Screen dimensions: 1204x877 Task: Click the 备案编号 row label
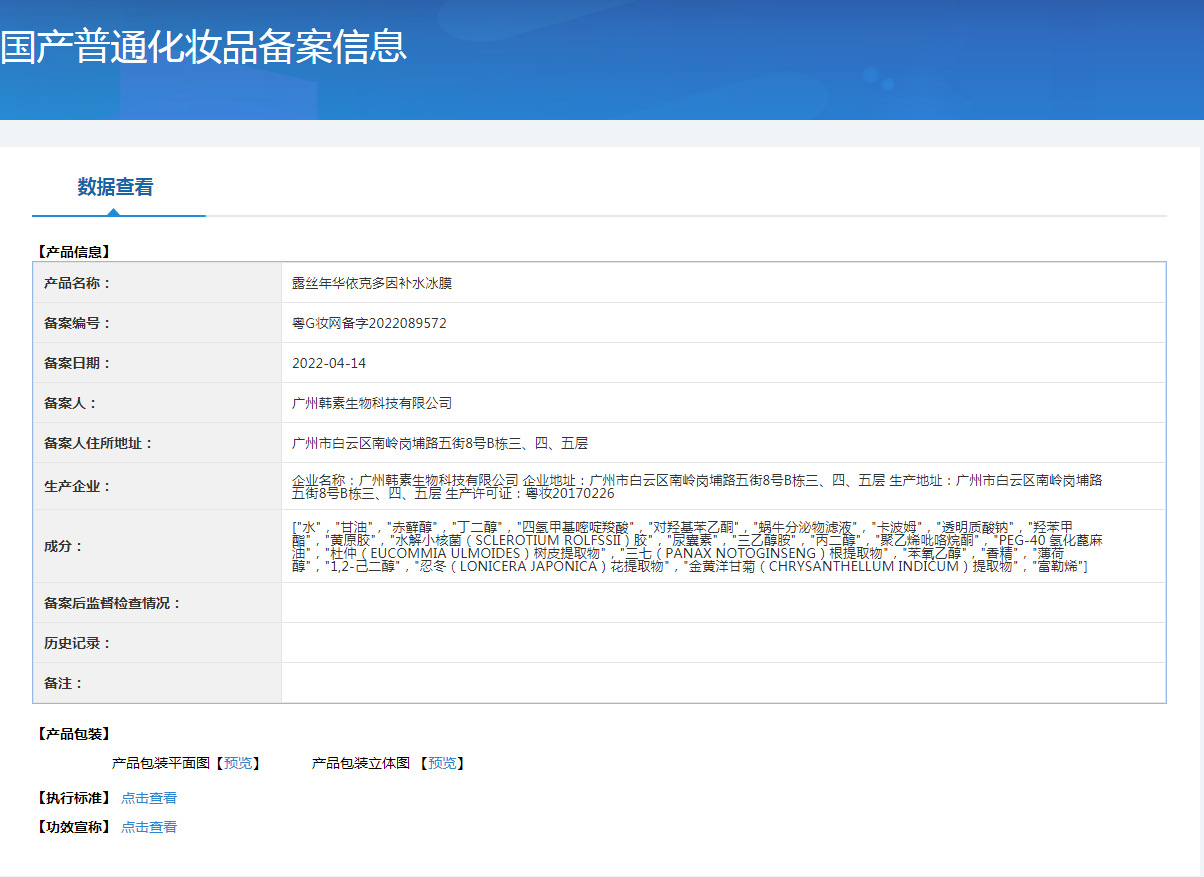[78, 323]
